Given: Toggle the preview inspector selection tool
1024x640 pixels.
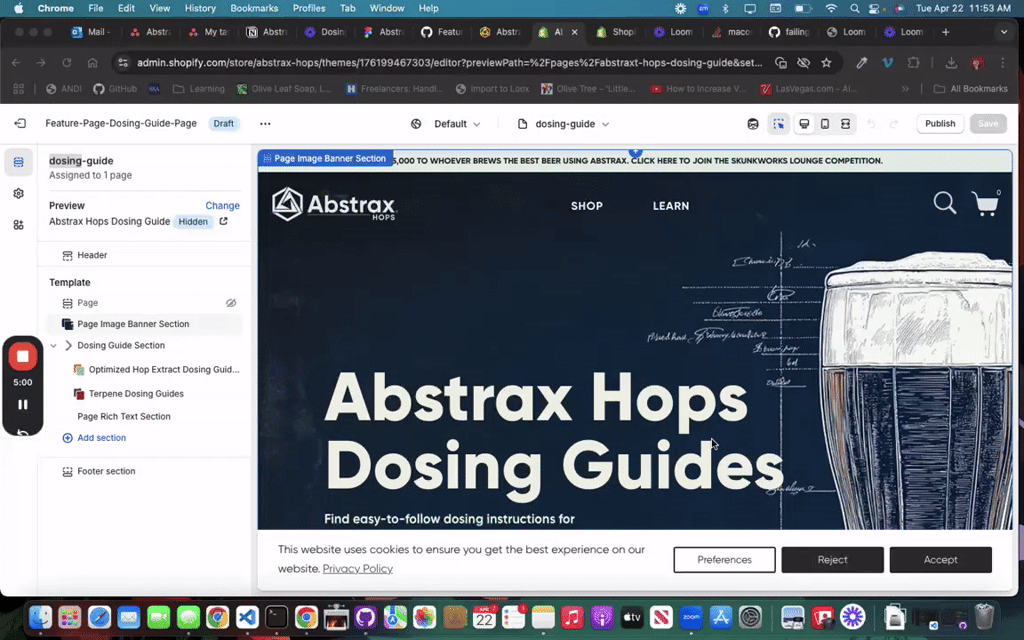Looking at the screenshot, I should [x=778, y=124].
